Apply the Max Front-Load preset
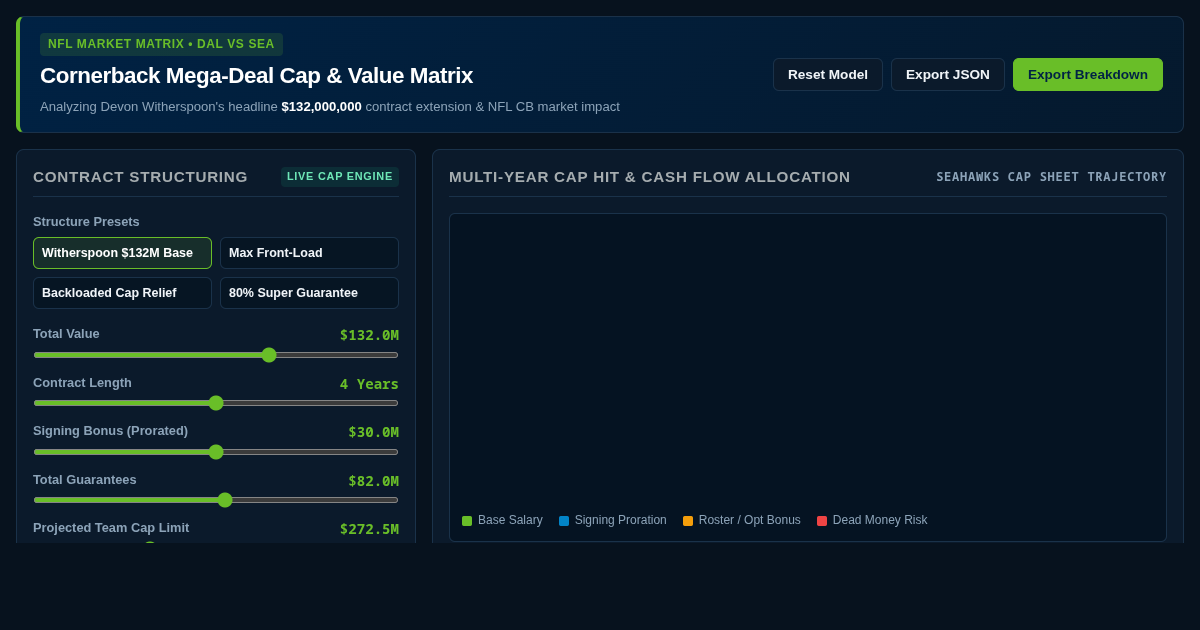This screenshot has width=1200, height=630. (309, 253)
